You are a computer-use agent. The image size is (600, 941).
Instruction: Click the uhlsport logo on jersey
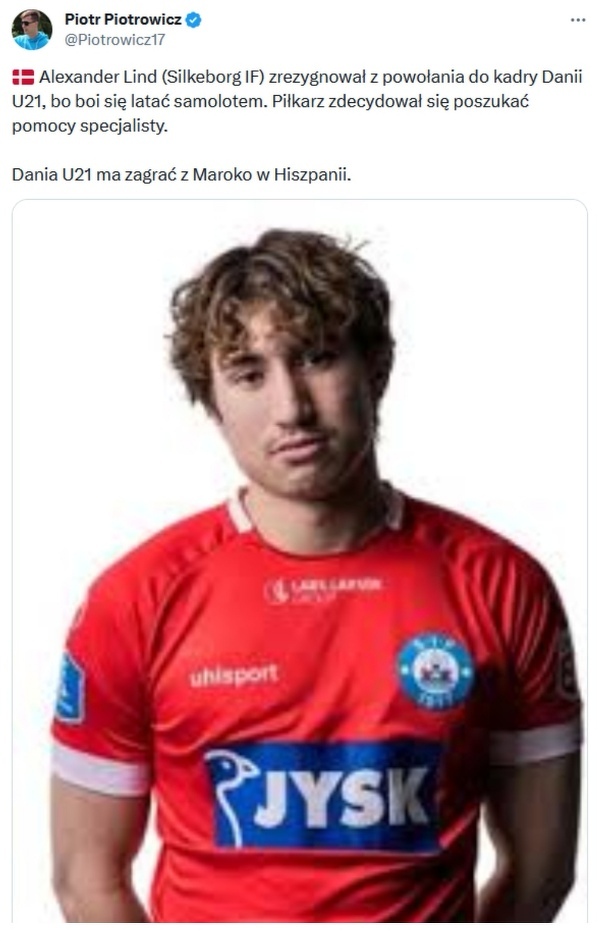234,676
